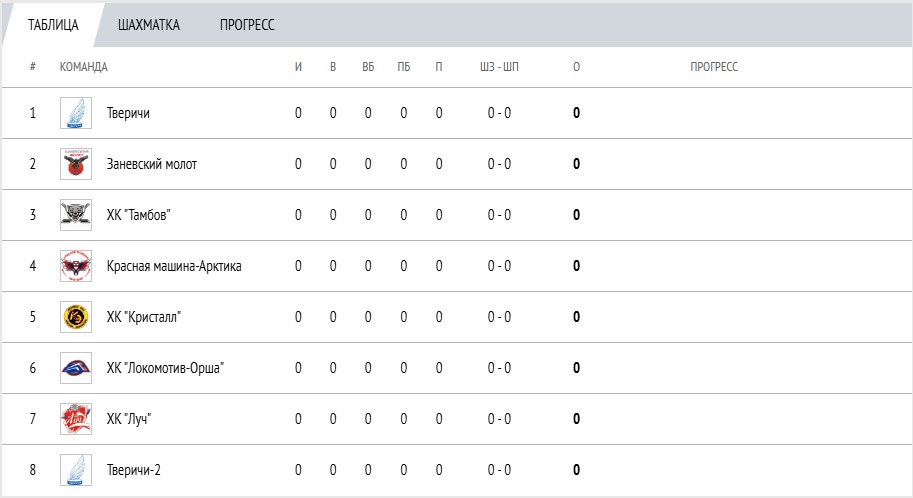Select the Таблица tab
Screen dimensions: 913x498
coord(54,25)
